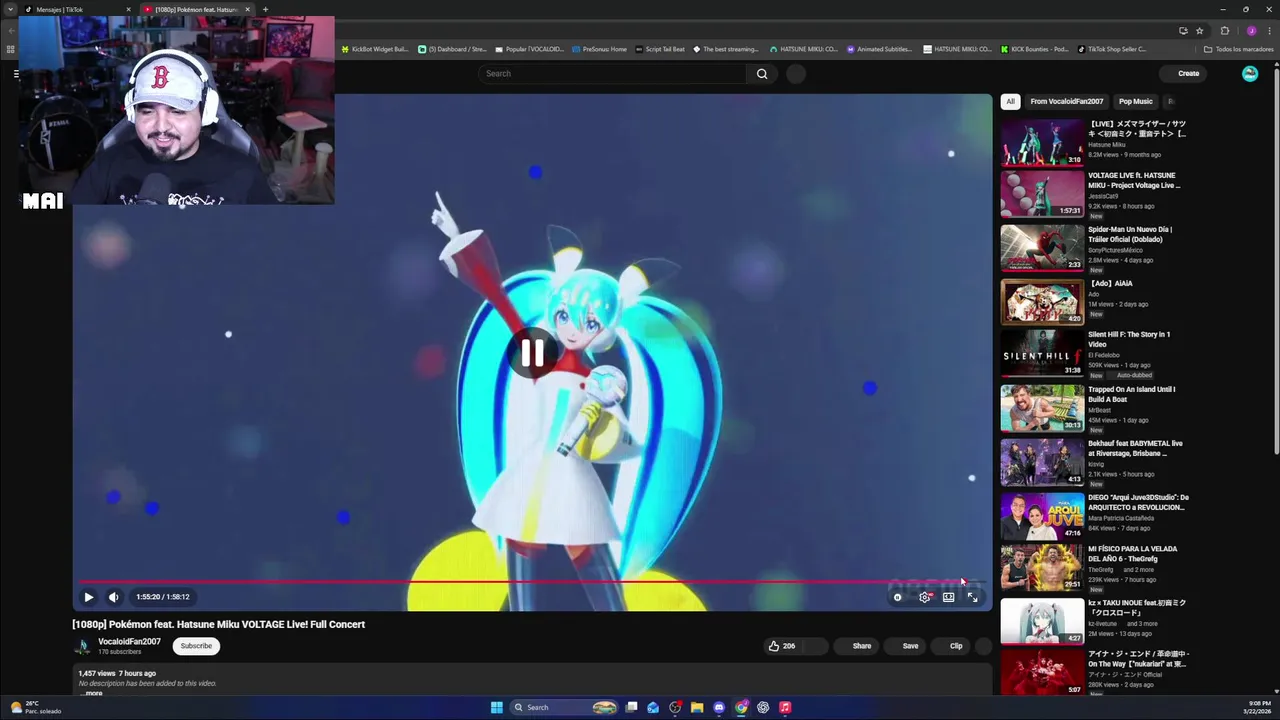Viewport: 1280px width, 720px height.
Task: Open the Spider-Man Un Nuevo Día trailer
Action: (x=1042, y=248)
